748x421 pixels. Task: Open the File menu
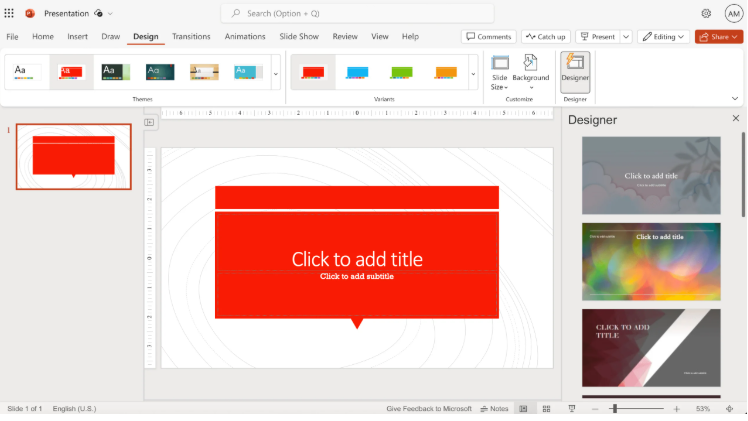point(12,37)
